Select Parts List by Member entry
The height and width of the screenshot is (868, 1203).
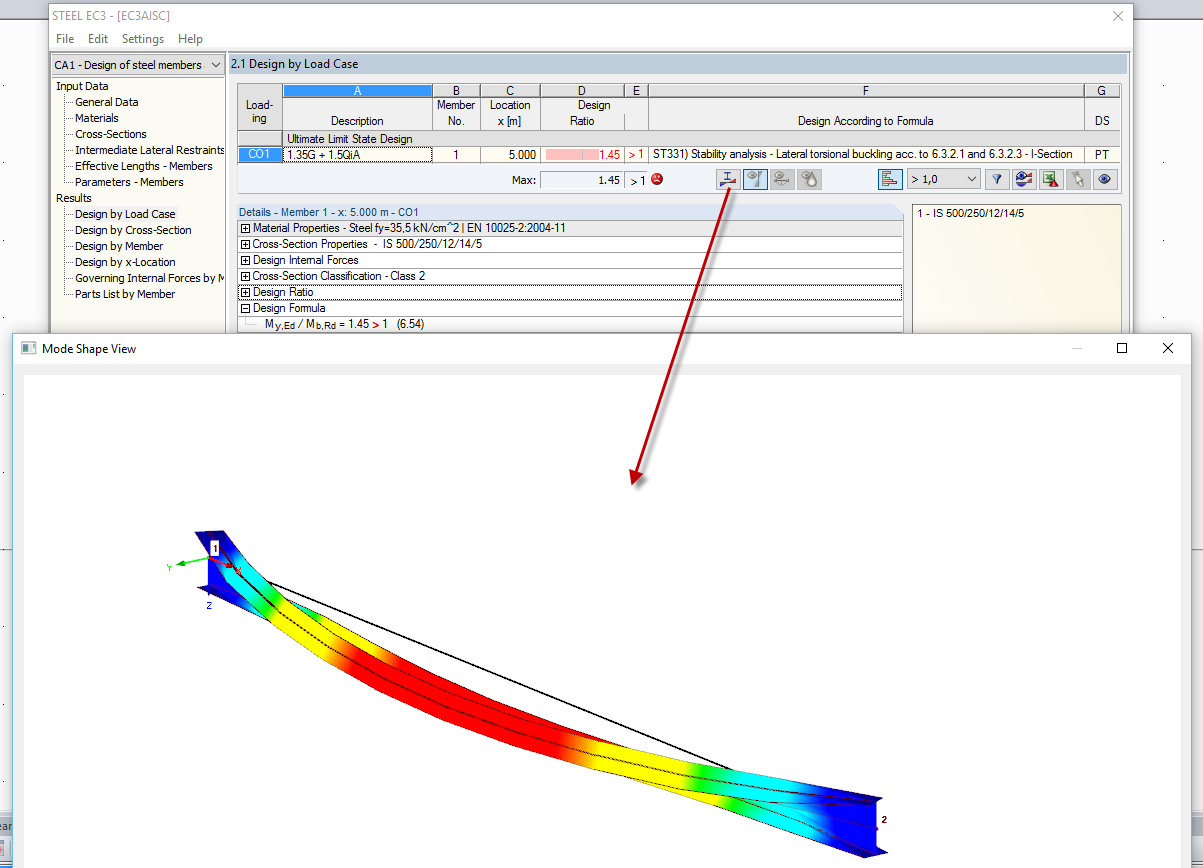pyautogui.click(x=123, y=293)
